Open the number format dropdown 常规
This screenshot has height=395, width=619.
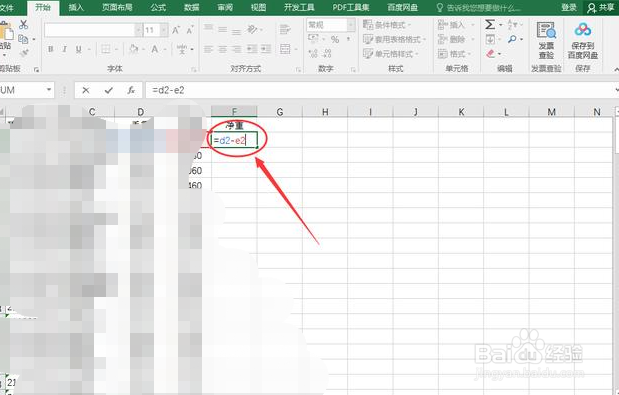coord(351,25)
